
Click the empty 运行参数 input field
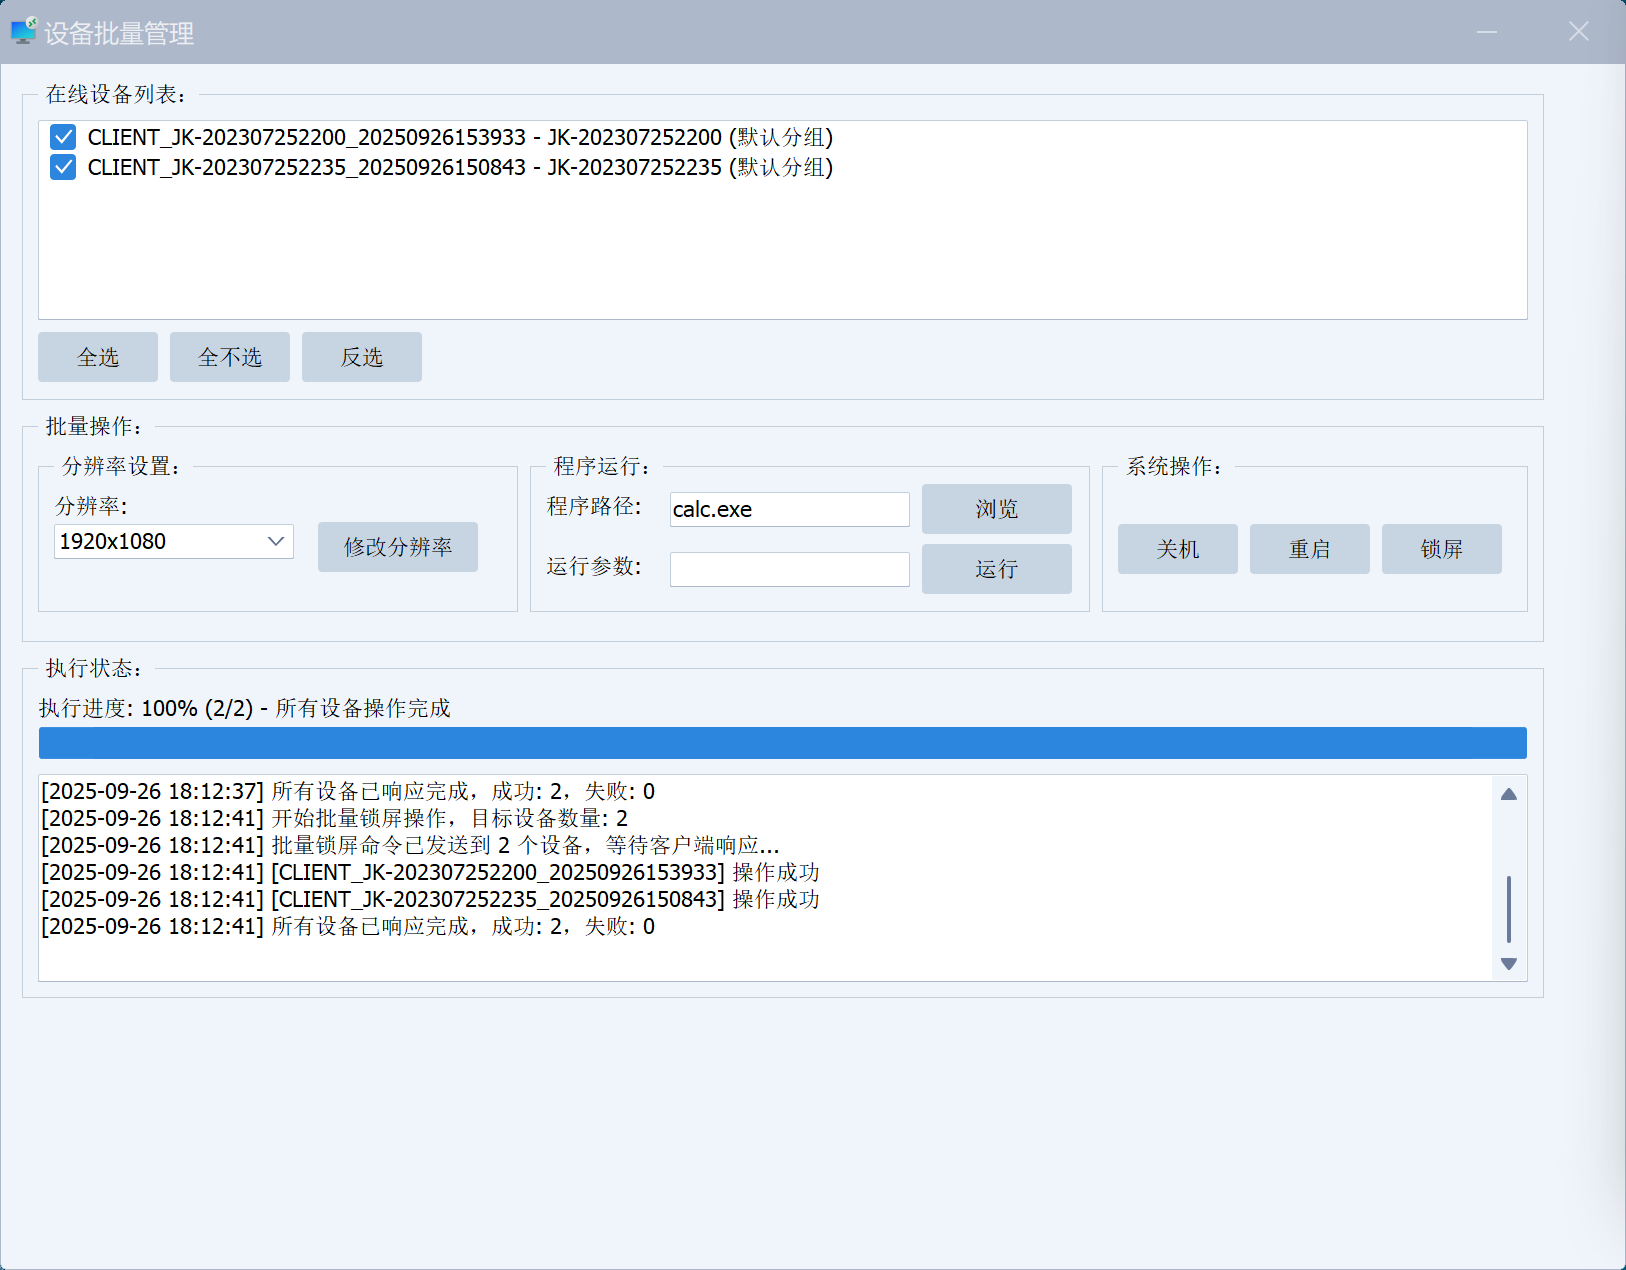click(789, 569)
